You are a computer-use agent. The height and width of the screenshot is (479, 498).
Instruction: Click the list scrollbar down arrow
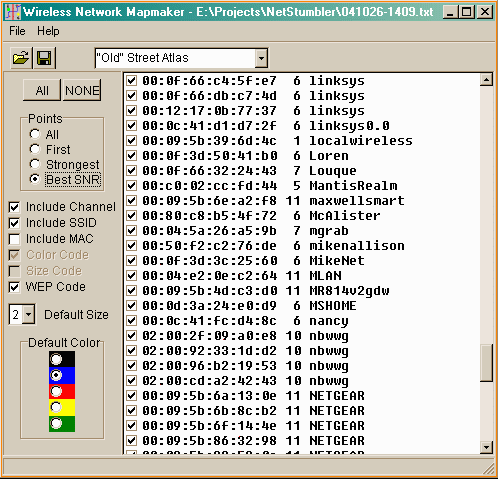(x=486, y=447)
